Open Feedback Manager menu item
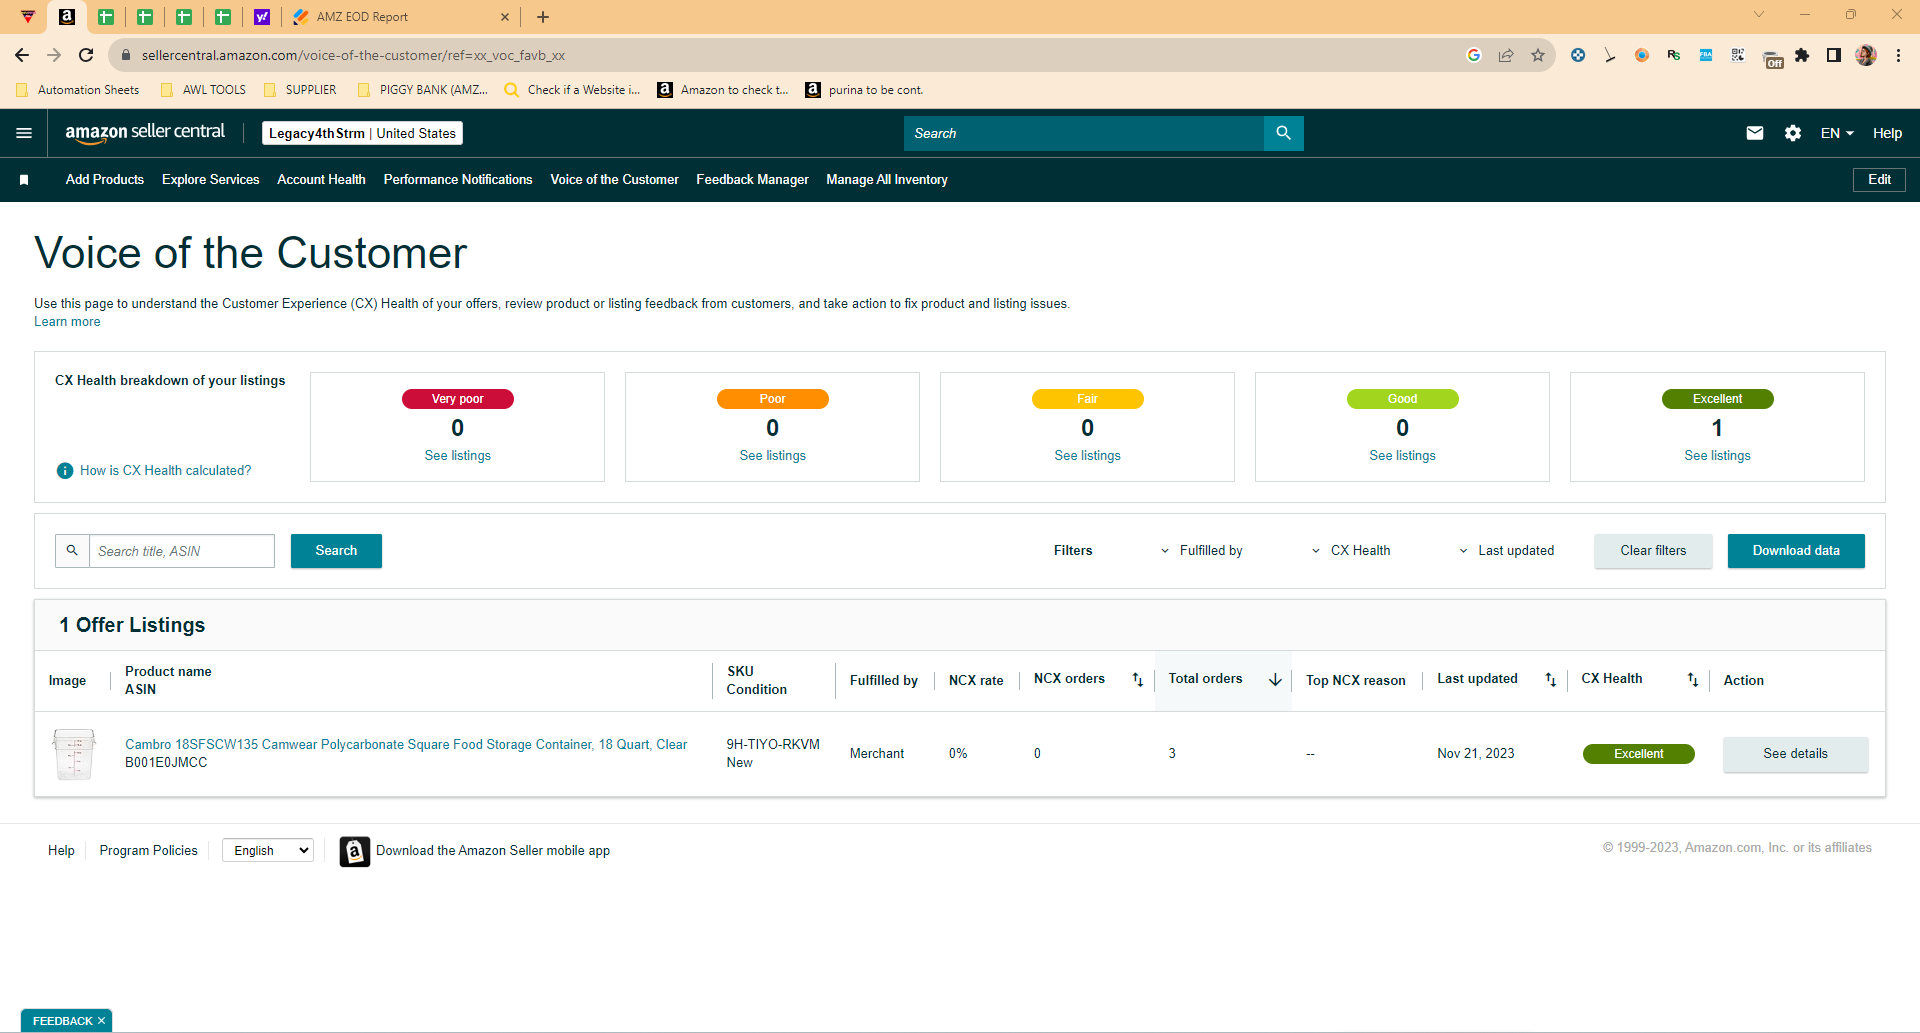This screenshot has width=1920, height=1033. click(x=752, y=180)
